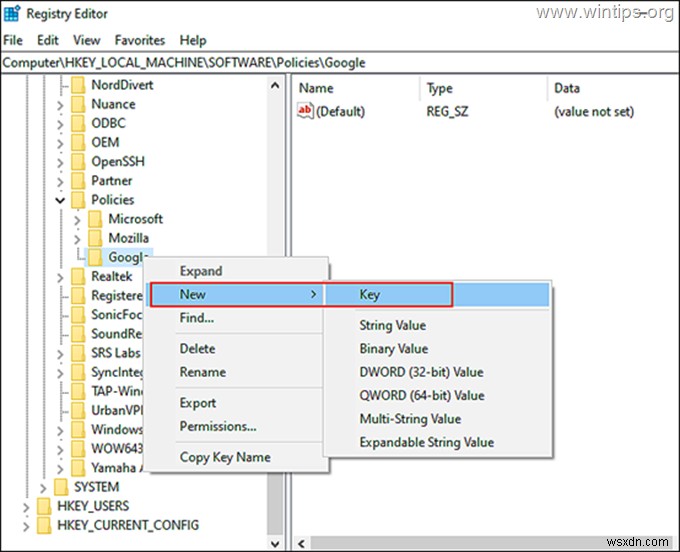Open the Favorites menu
680x552 pixels.
[x=140, y=40]
